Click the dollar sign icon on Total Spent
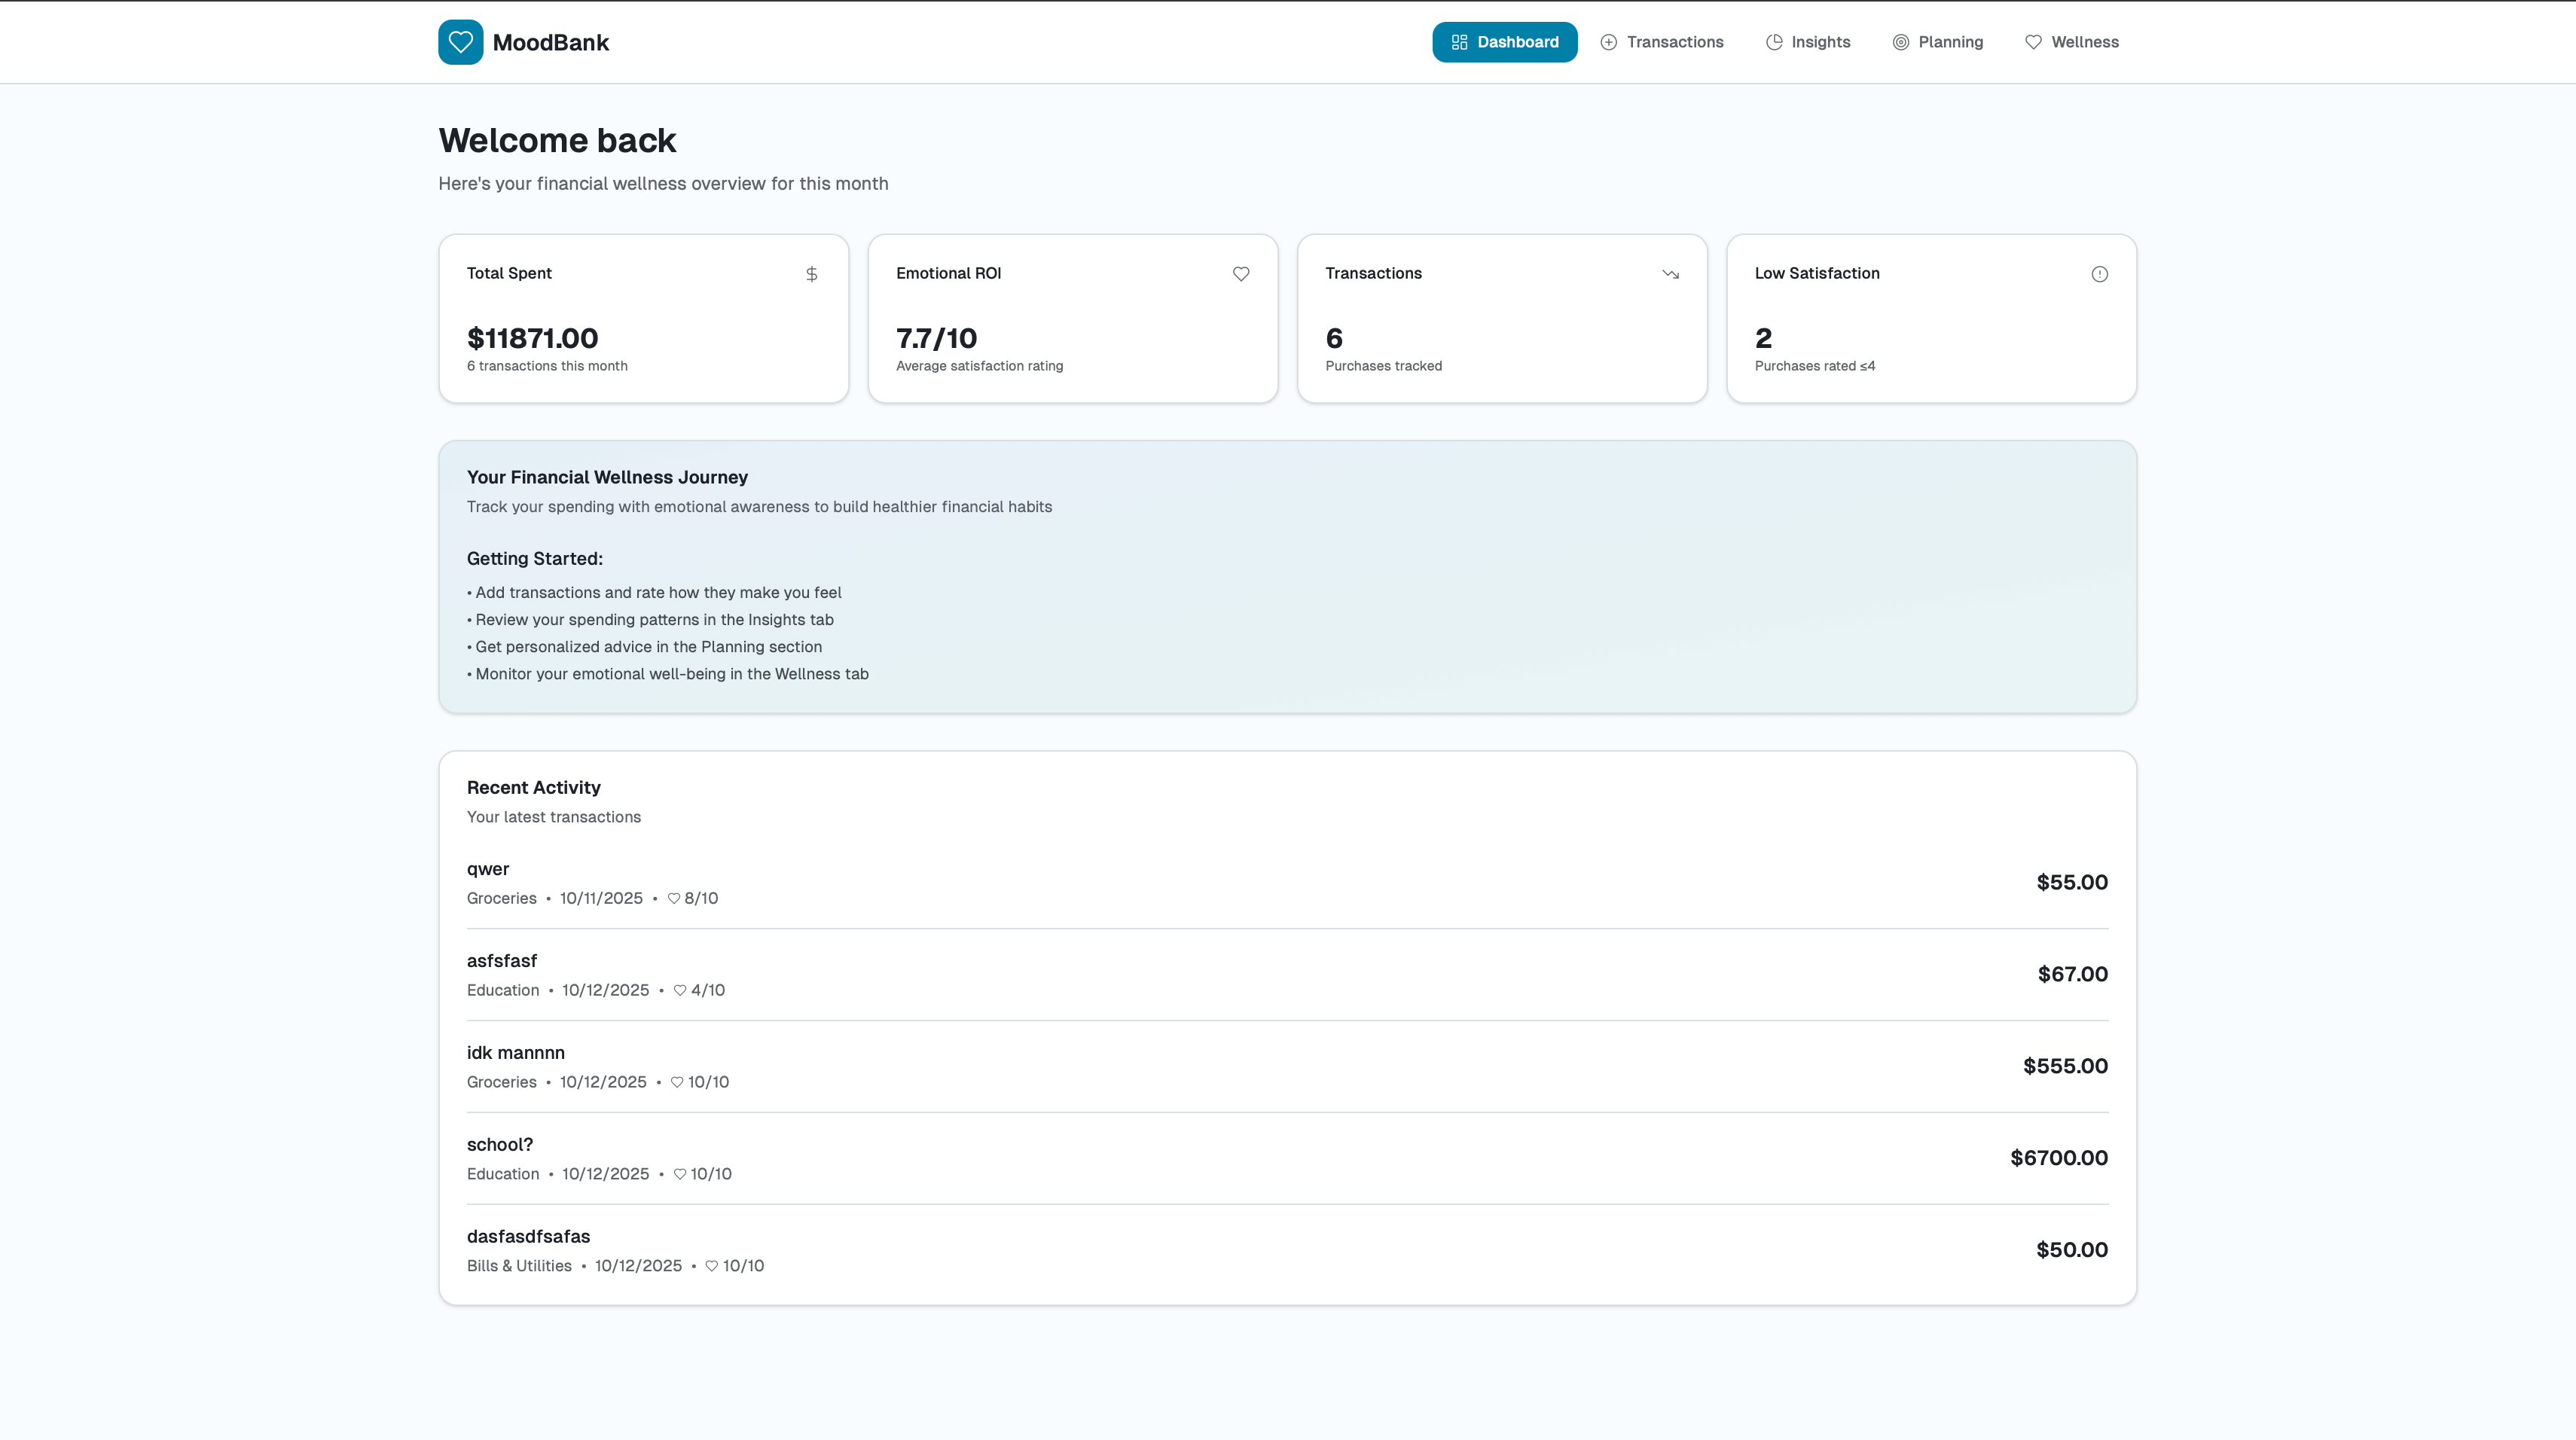Viewport: 2576px width, 1440px height. [x=812, y=274]
